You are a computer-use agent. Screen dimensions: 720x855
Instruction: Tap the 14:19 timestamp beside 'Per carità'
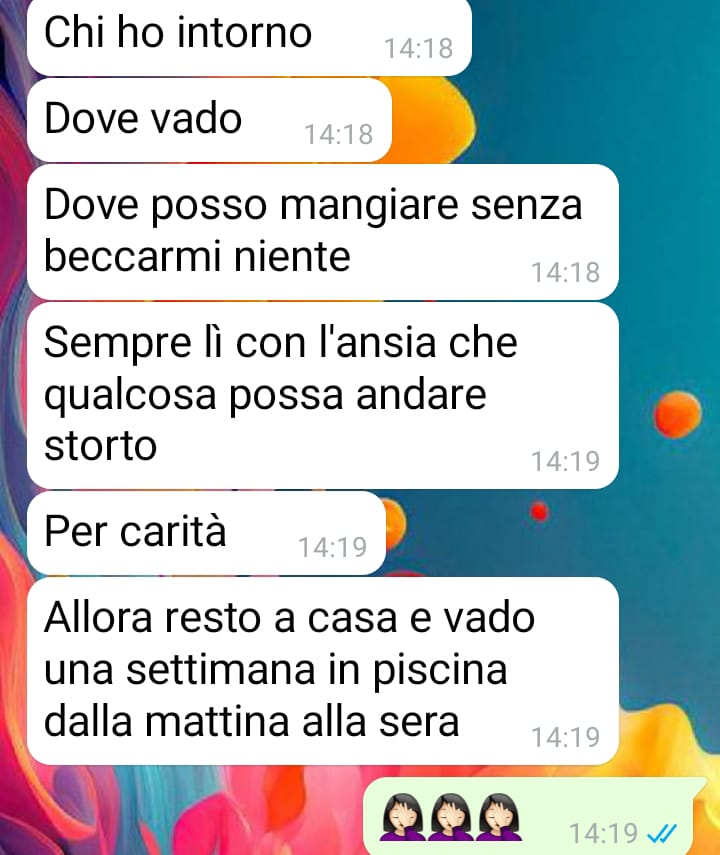pos(333,547)
